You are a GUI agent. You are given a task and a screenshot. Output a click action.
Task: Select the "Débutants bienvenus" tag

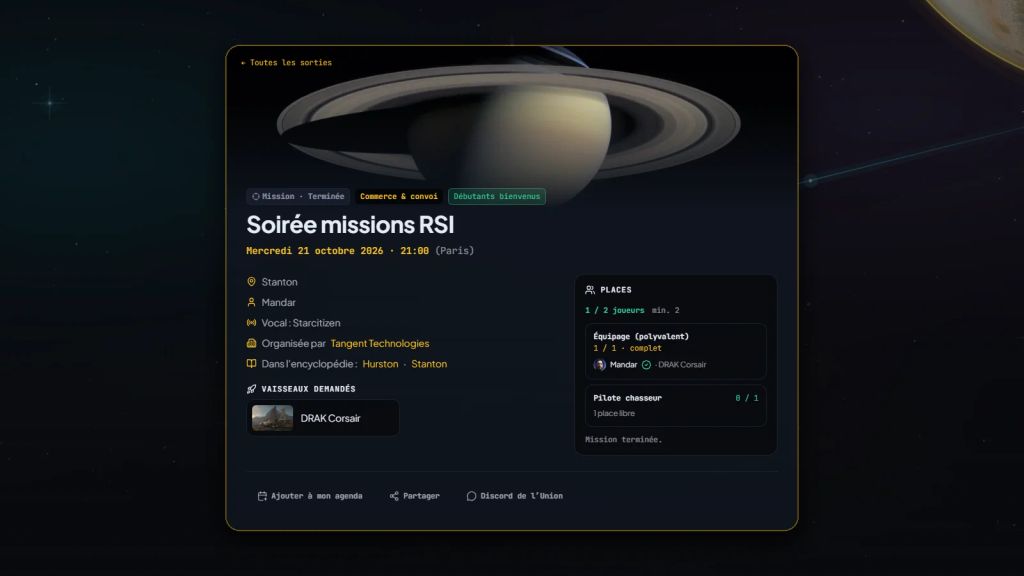497,197
